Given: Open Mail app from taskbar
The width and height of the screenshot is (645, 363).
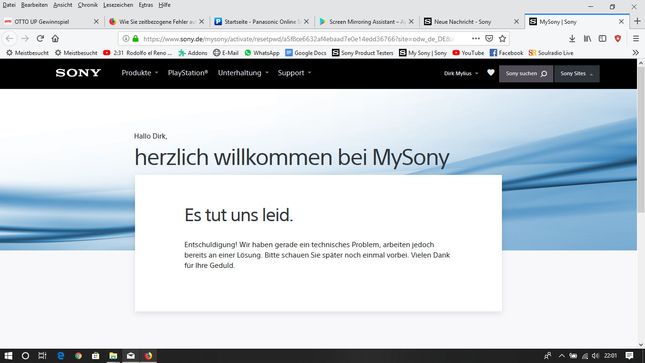Looking at the screenshot, I should click(131, 356).
